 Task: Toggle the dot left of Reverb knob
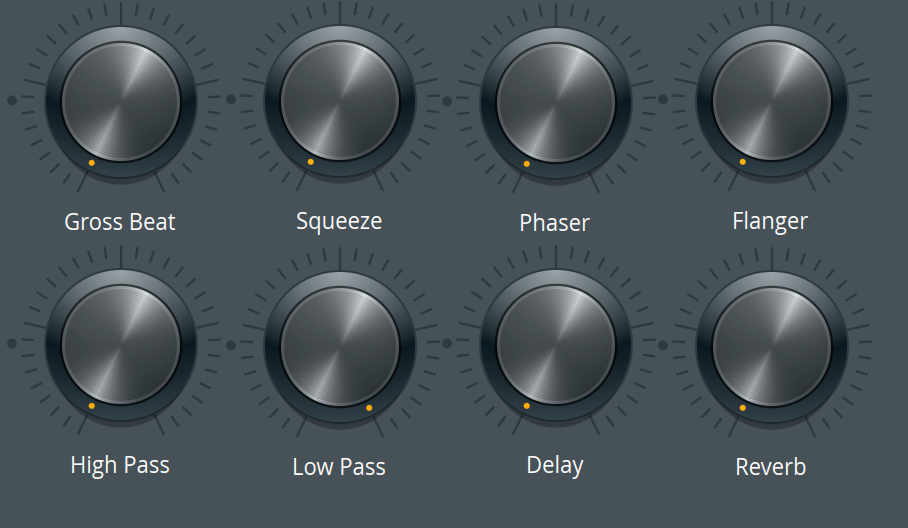pyautogui.click(x=662, y=345)
